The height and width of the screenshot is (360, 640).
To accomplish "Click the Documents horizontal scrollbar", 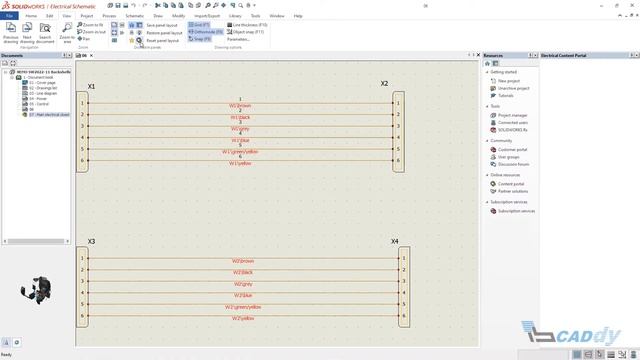I will coord(36,241).
